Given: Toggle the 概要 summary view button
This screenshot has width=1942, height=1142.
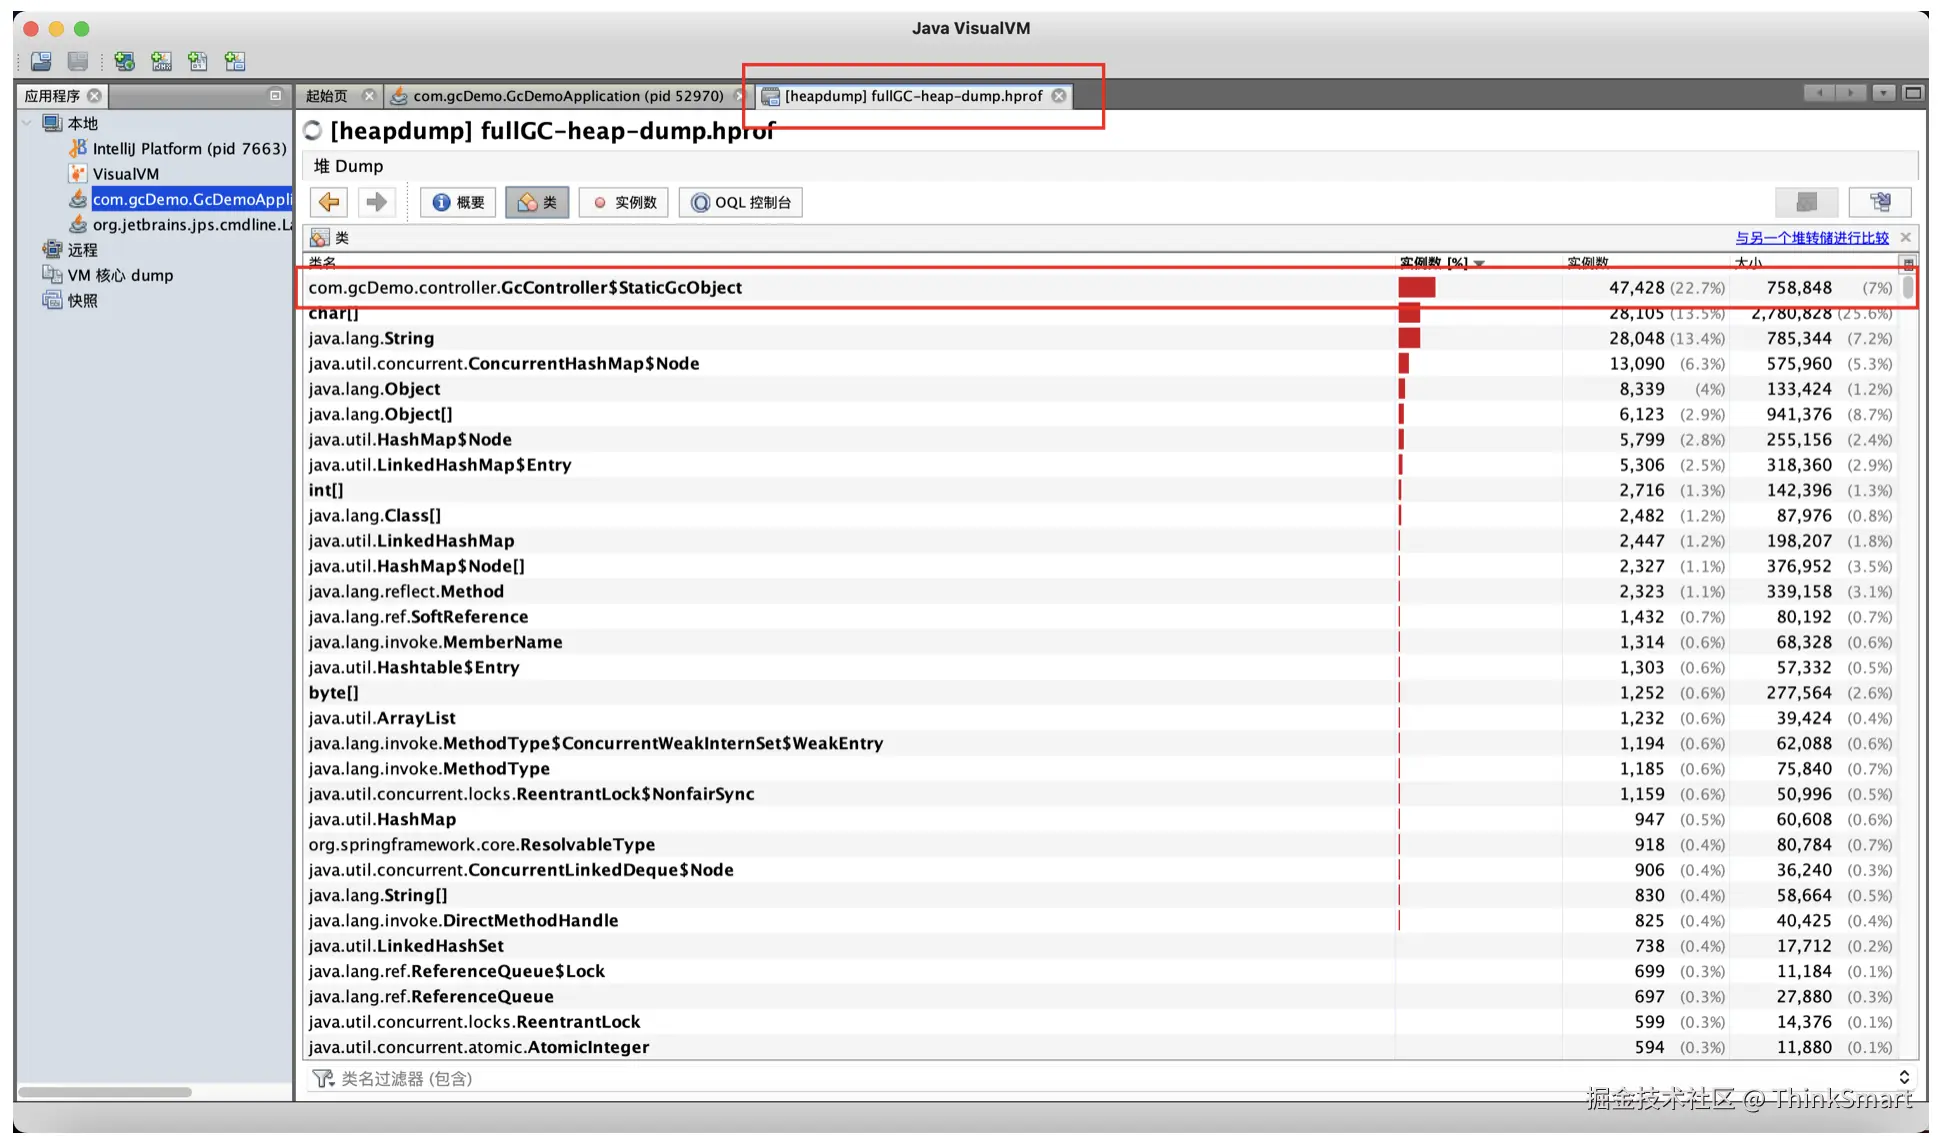Looking at the screenshot, I should pos(458,203).
